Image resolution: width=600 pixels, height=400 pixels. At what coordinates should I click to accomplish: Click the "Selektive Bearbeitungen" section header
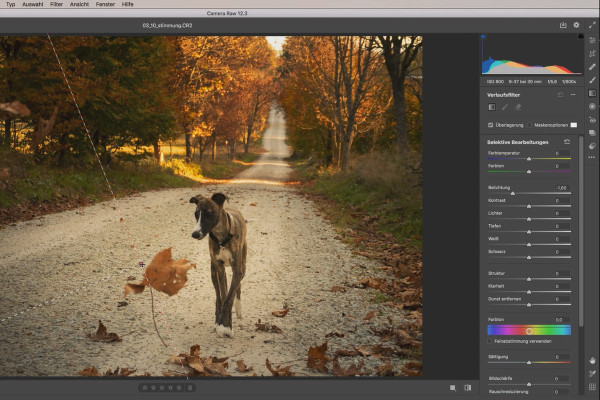[x=517, y=142]
